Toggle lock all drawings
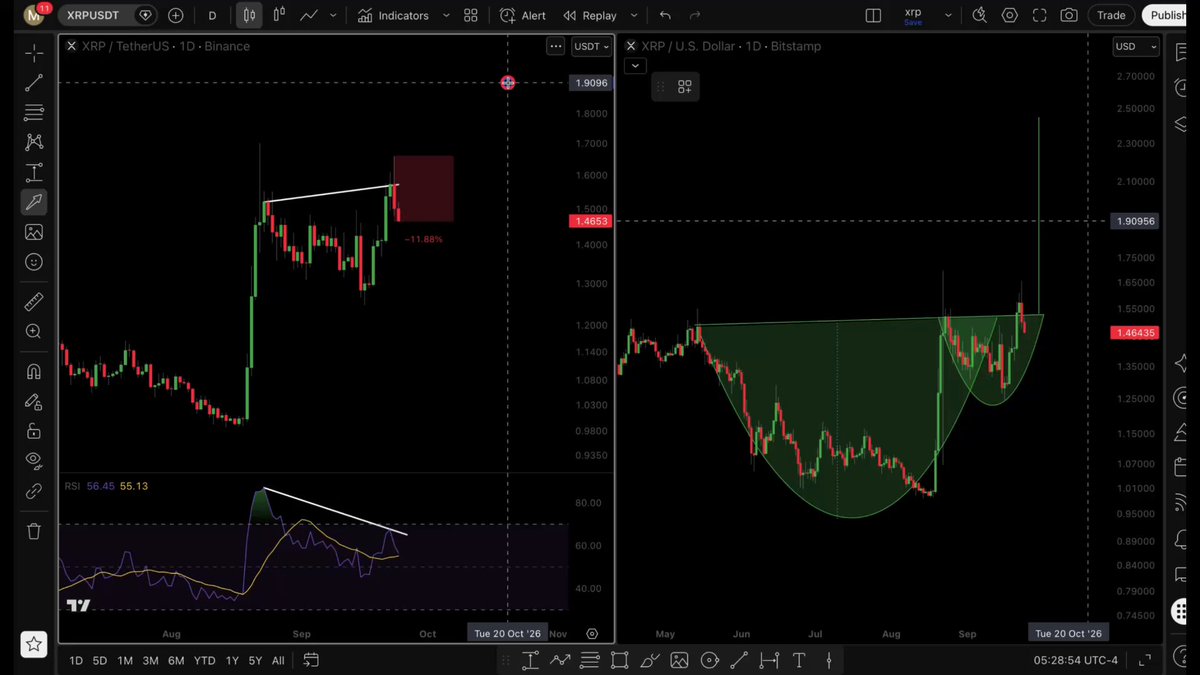The height and width of the screenshot is (675, 1200). tap(34, 431)
